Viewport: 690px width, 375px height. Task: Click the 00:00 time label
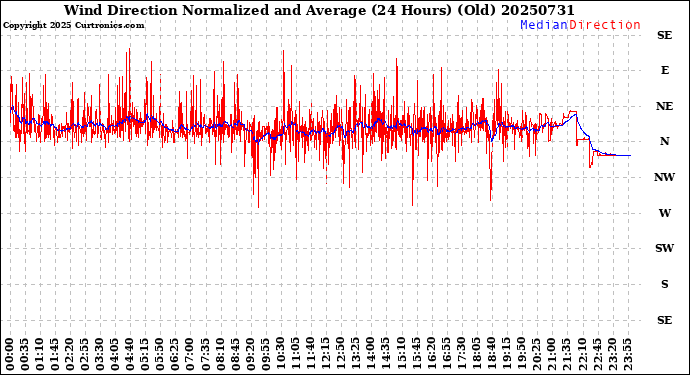(x=10, y=354)
